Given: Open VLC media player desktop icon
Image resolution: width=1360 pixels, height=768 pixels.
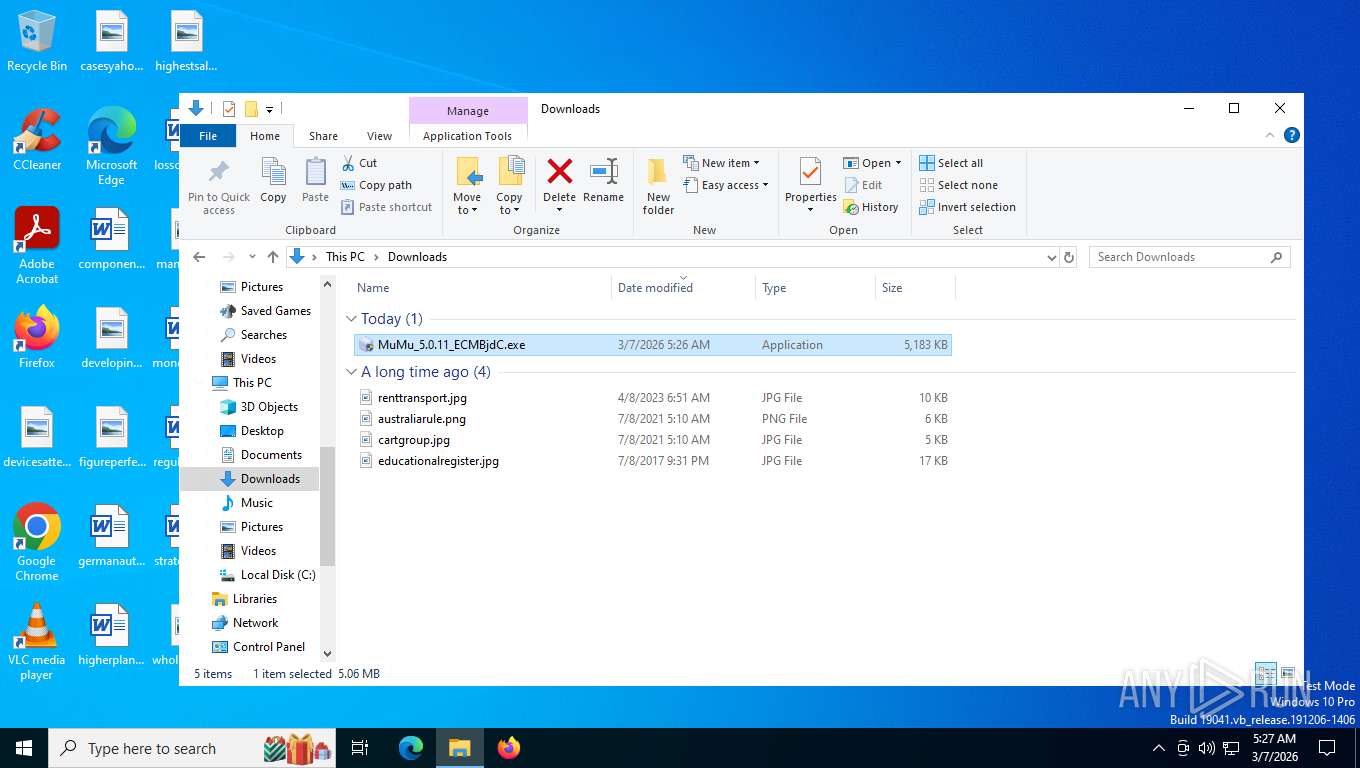Looking at the screenshot, I should point(37,641).
